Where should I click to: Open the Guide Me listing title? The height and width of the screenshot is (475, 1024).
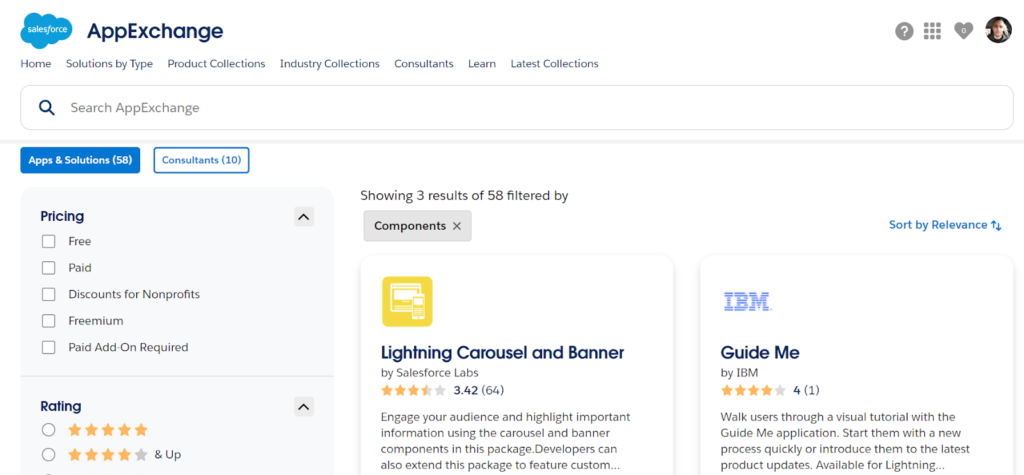tap(760, 353)
